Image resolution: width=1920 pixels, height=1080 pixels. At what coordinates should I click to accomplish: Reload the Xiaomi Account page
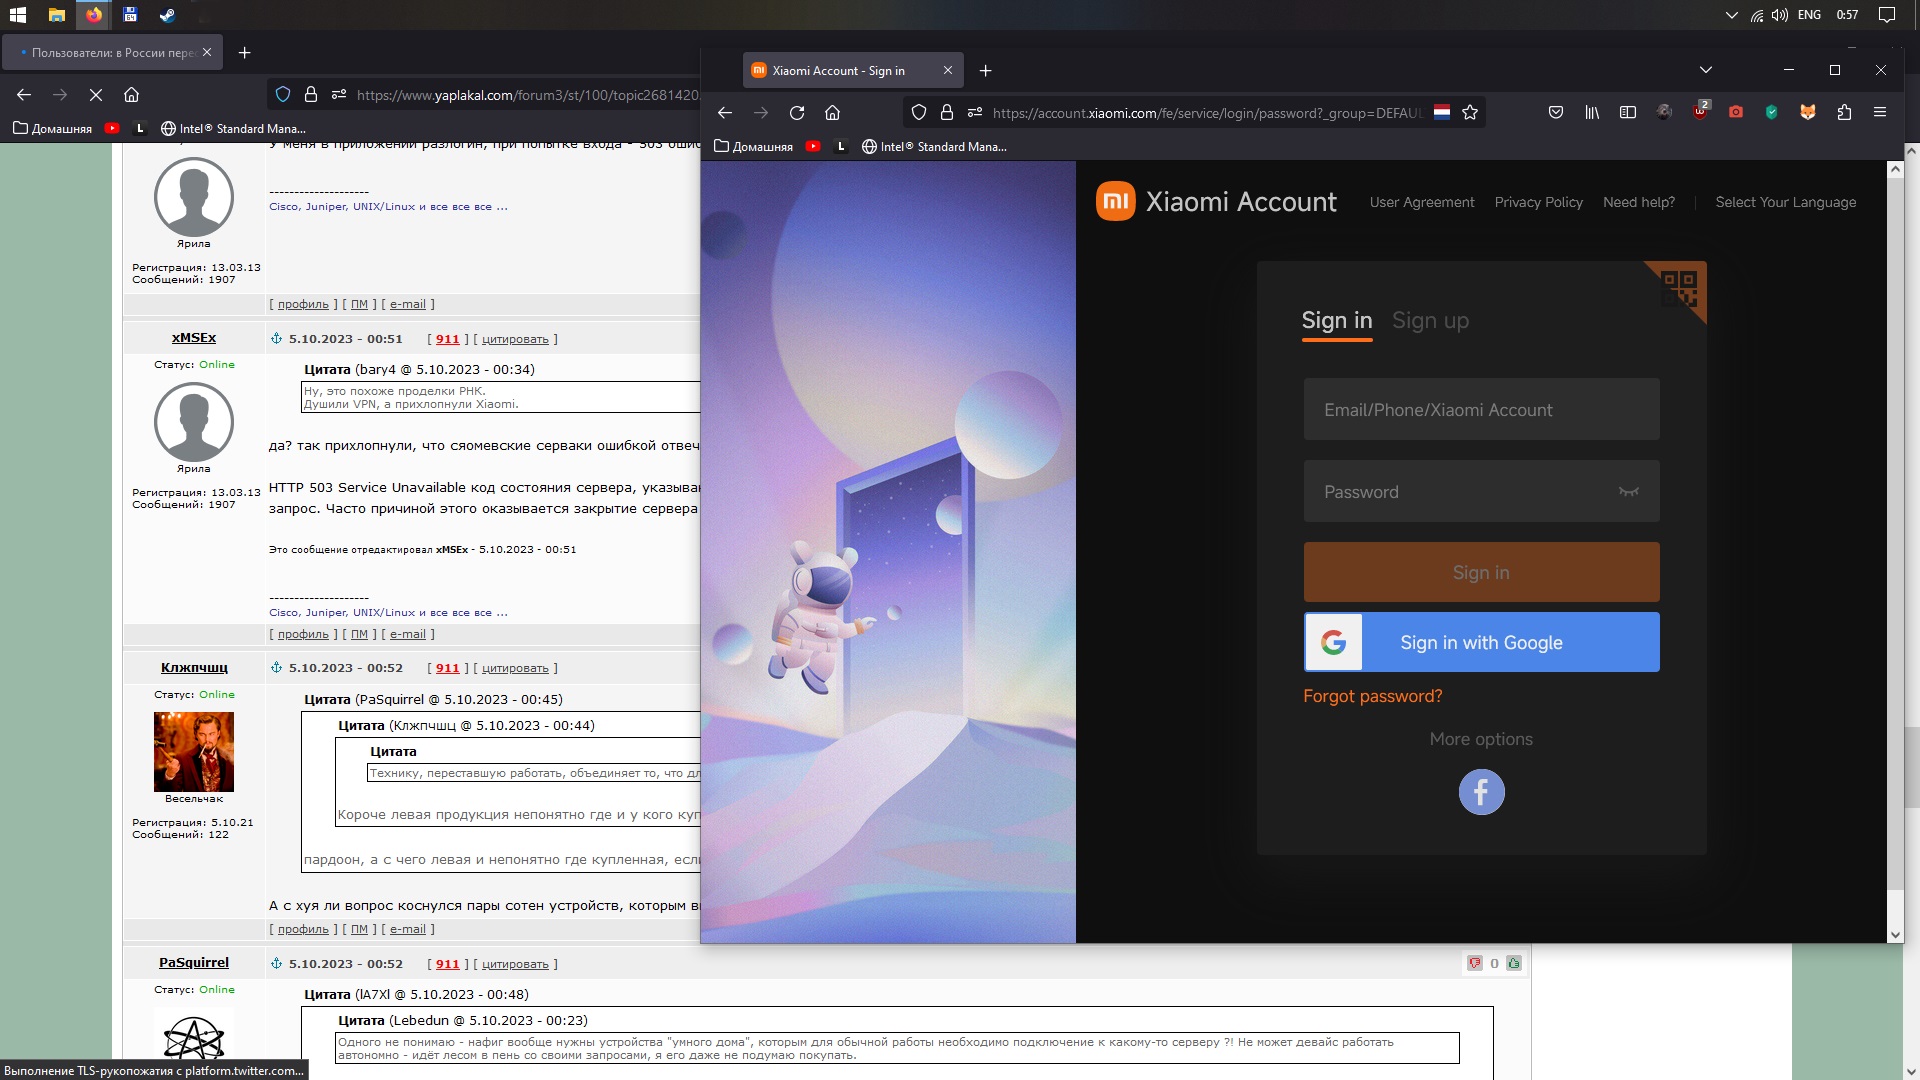(797, 113)
